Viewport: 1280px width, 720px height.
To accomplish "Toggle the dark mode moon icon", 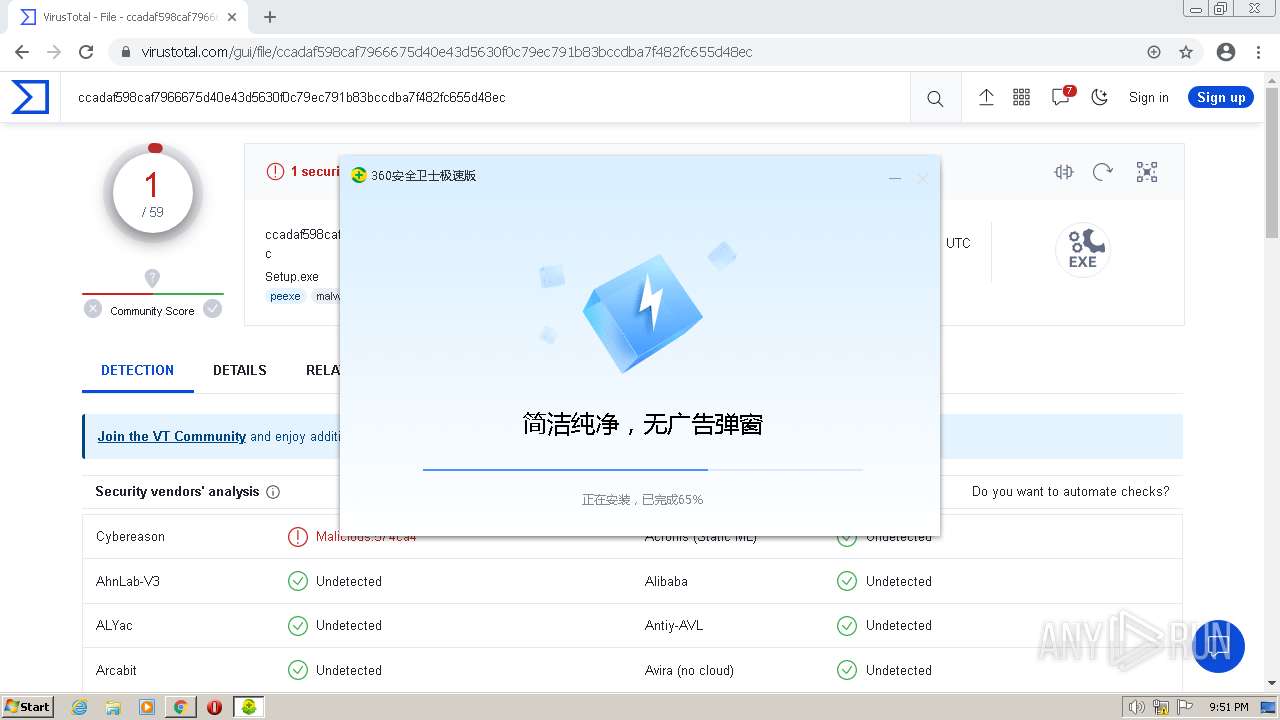I will click(x=1100, y=97).
